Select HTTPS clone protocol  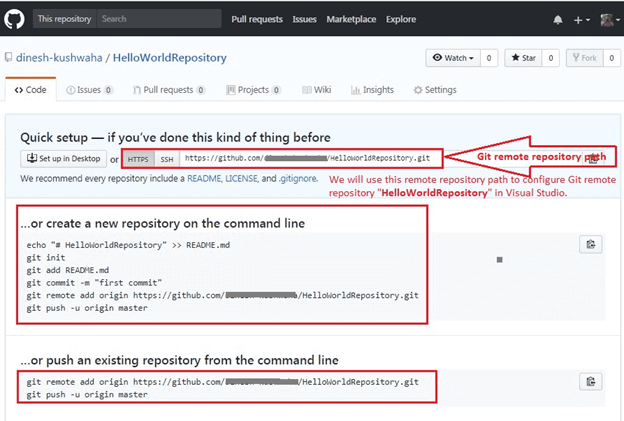(138, 159)
